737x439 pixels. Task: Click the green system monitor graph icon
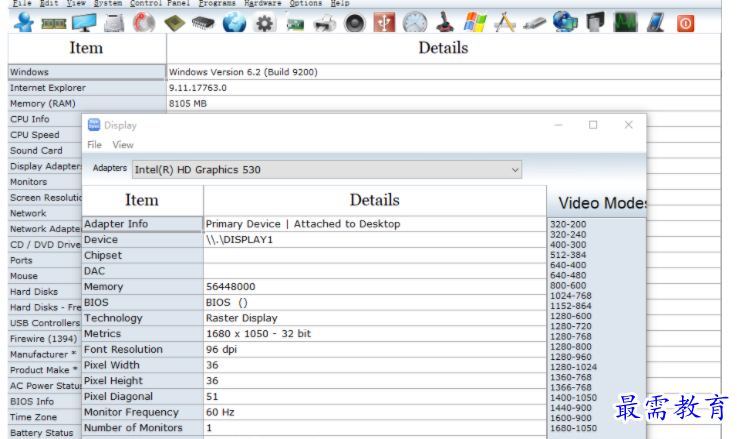click(x=625, y=23)
